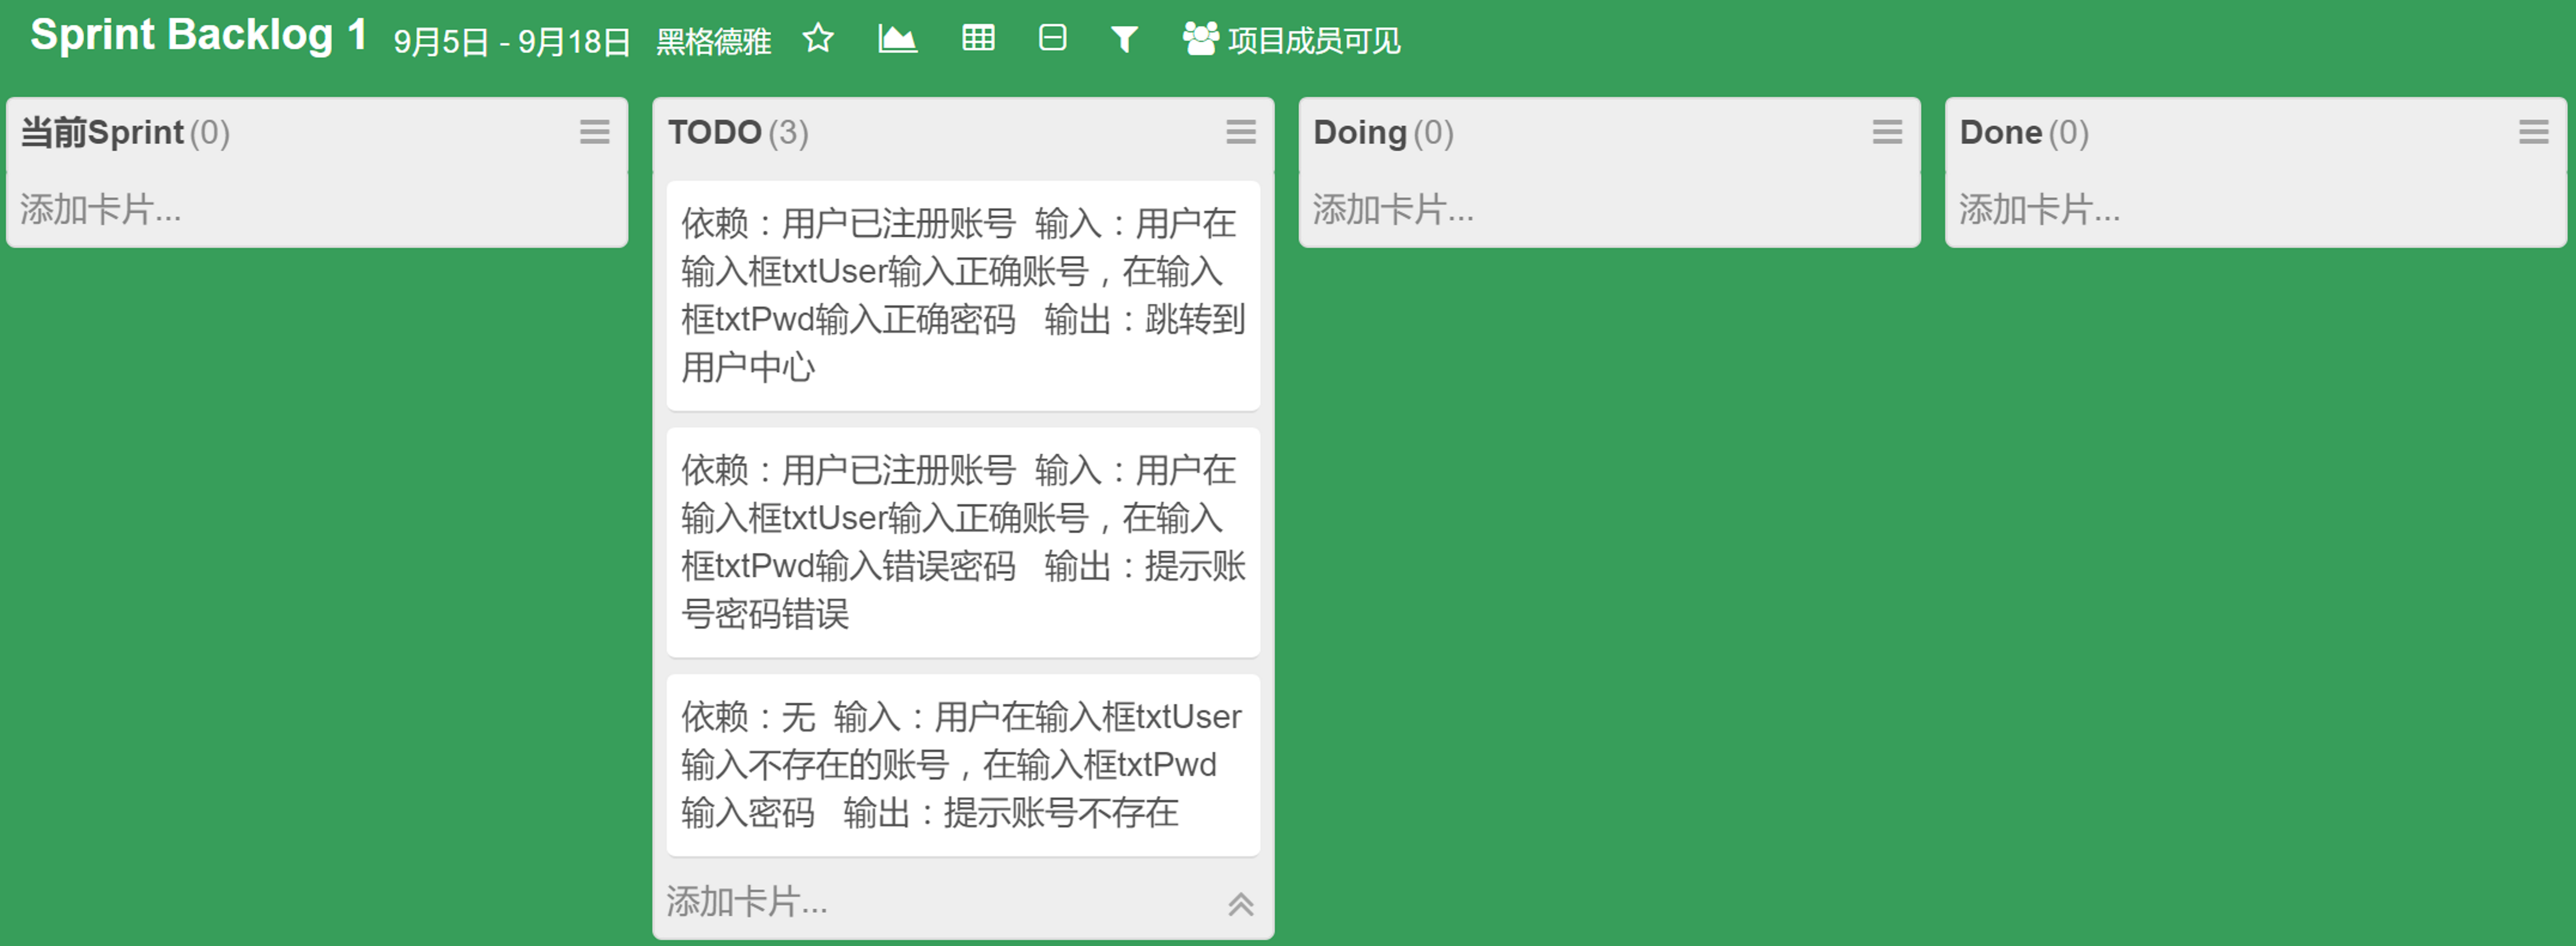This screenshot has height=946, width=2576.
Task: Open 当前Sprint list hamburger menu
Action: [x=594, y=132]
